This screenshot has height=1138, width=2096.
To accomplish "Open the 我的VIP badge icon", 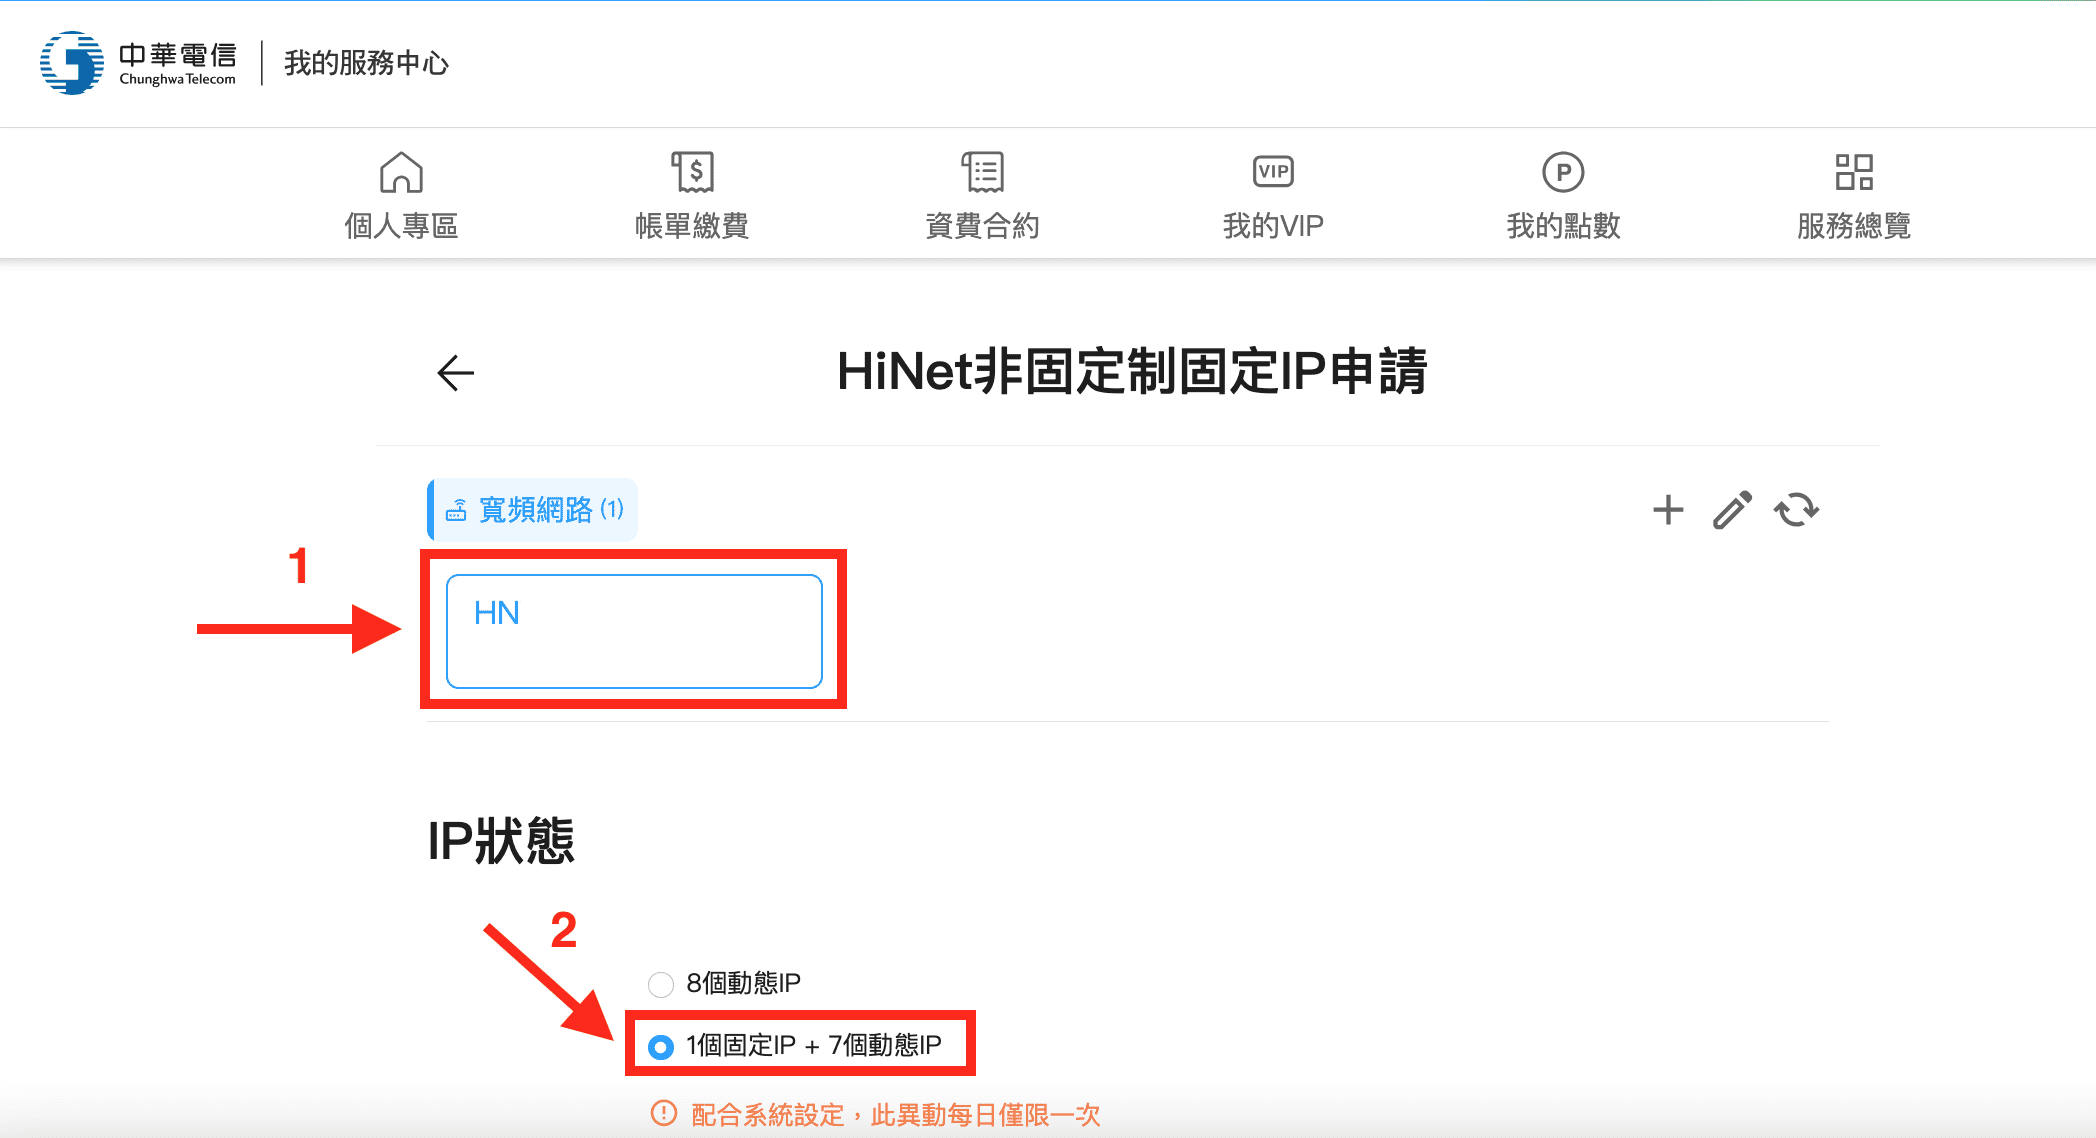I will click(x=1273, y=172).
